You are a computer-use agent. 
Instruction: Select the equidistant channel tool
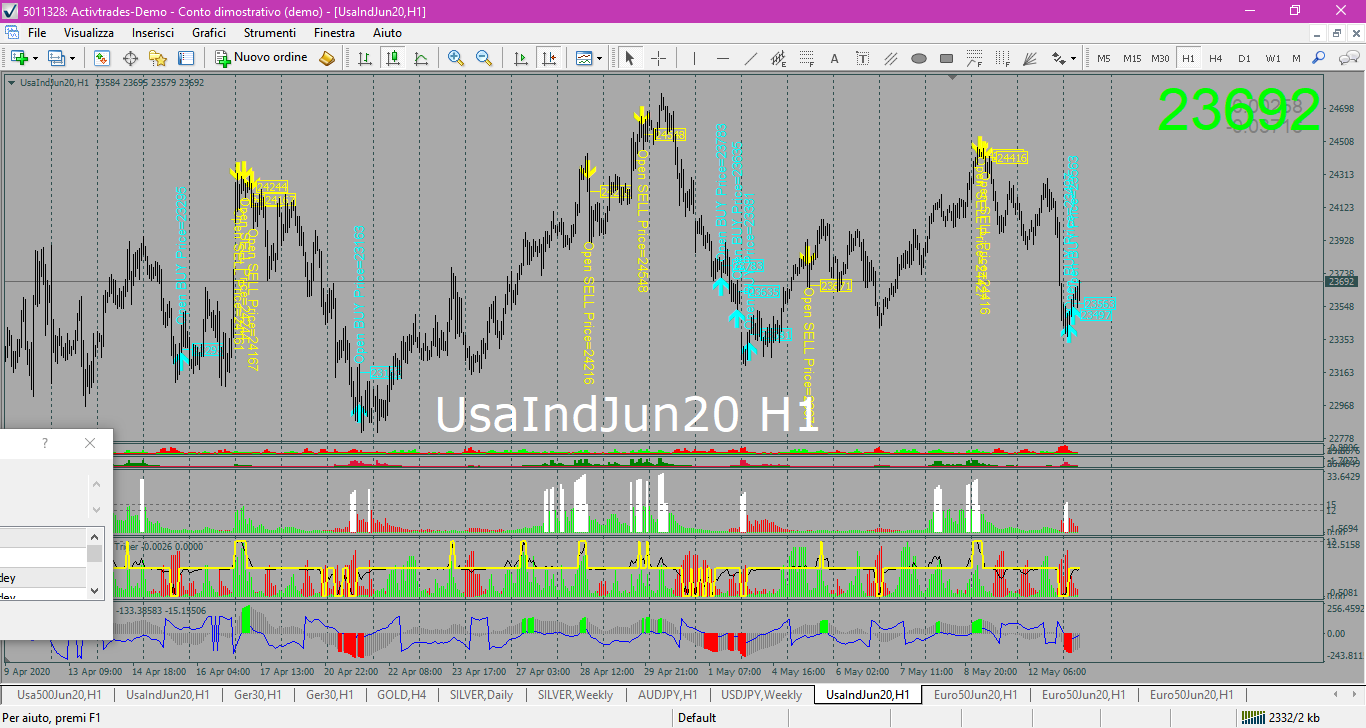click(779, 58)
